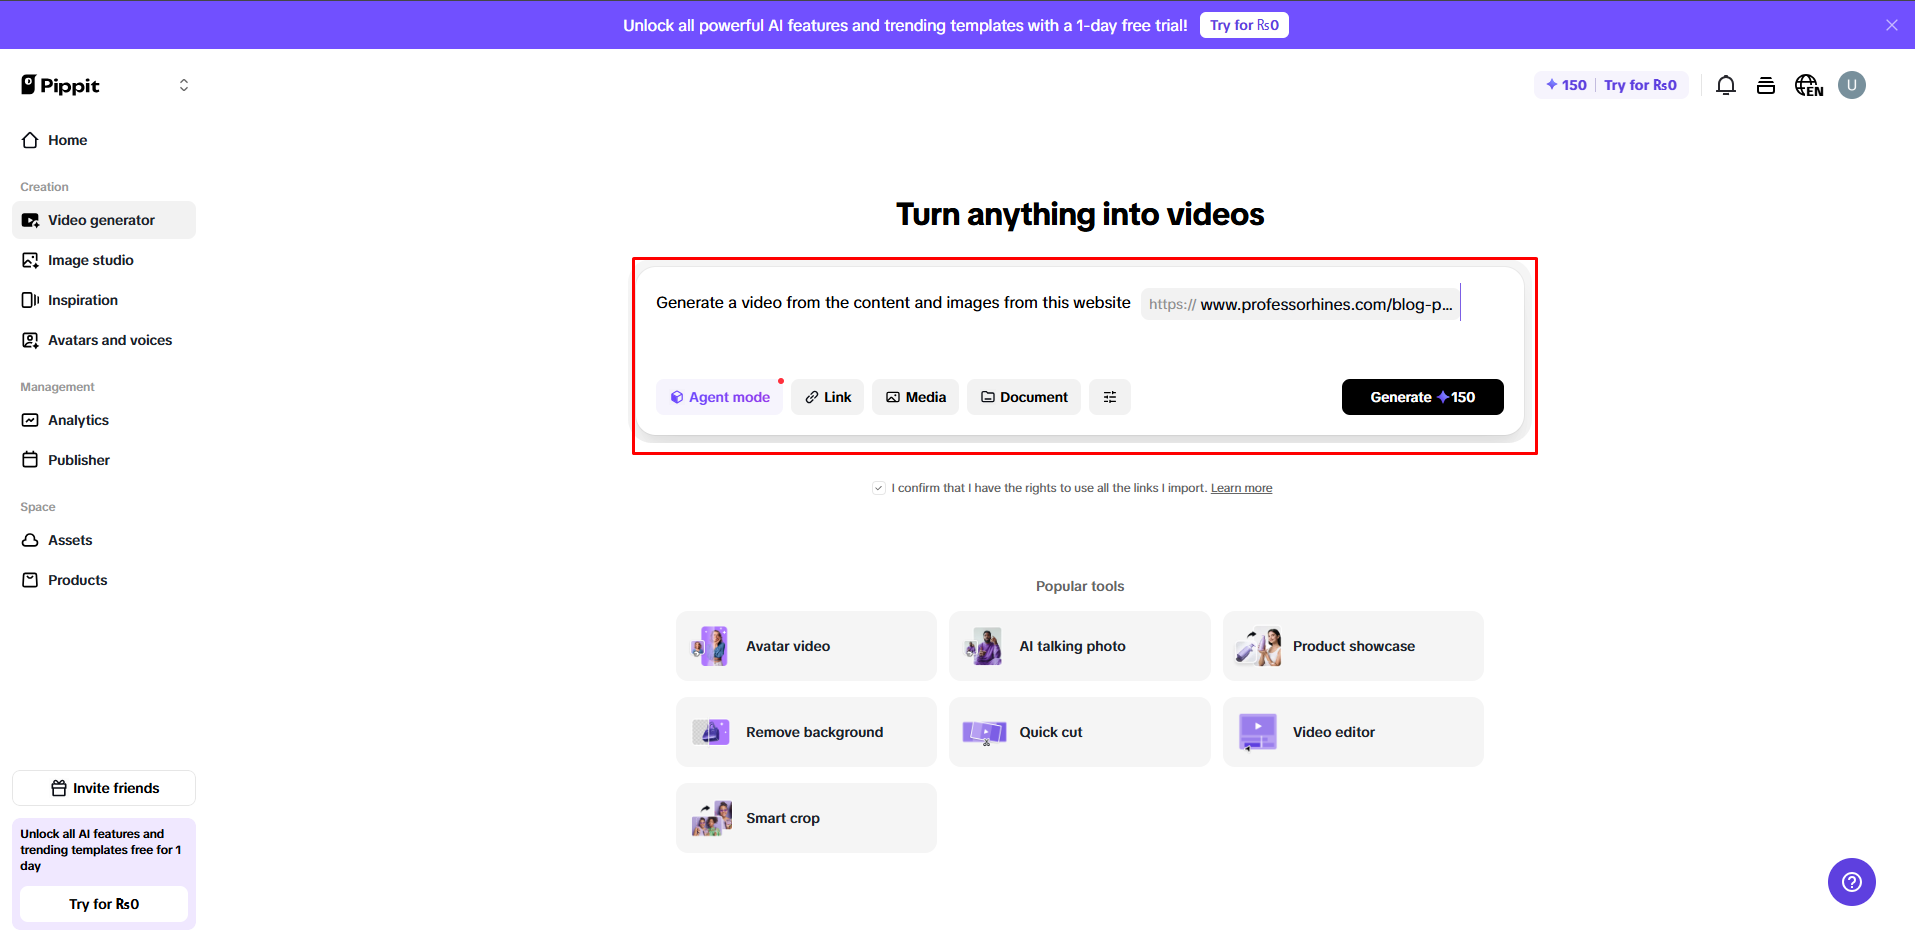1915x946 pixels.
Task: Open Video generator section
Action: coord(104,220)
